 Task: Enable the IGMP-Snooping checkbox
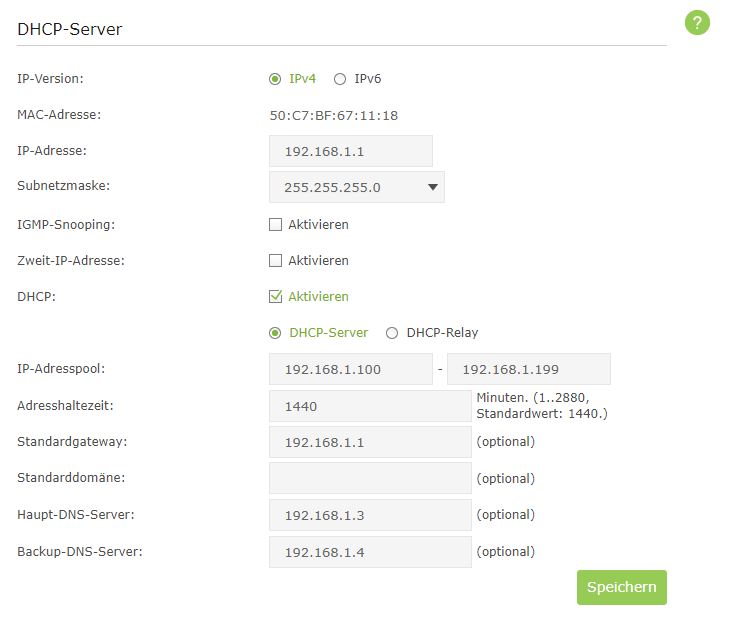click(x=276, y=225)
